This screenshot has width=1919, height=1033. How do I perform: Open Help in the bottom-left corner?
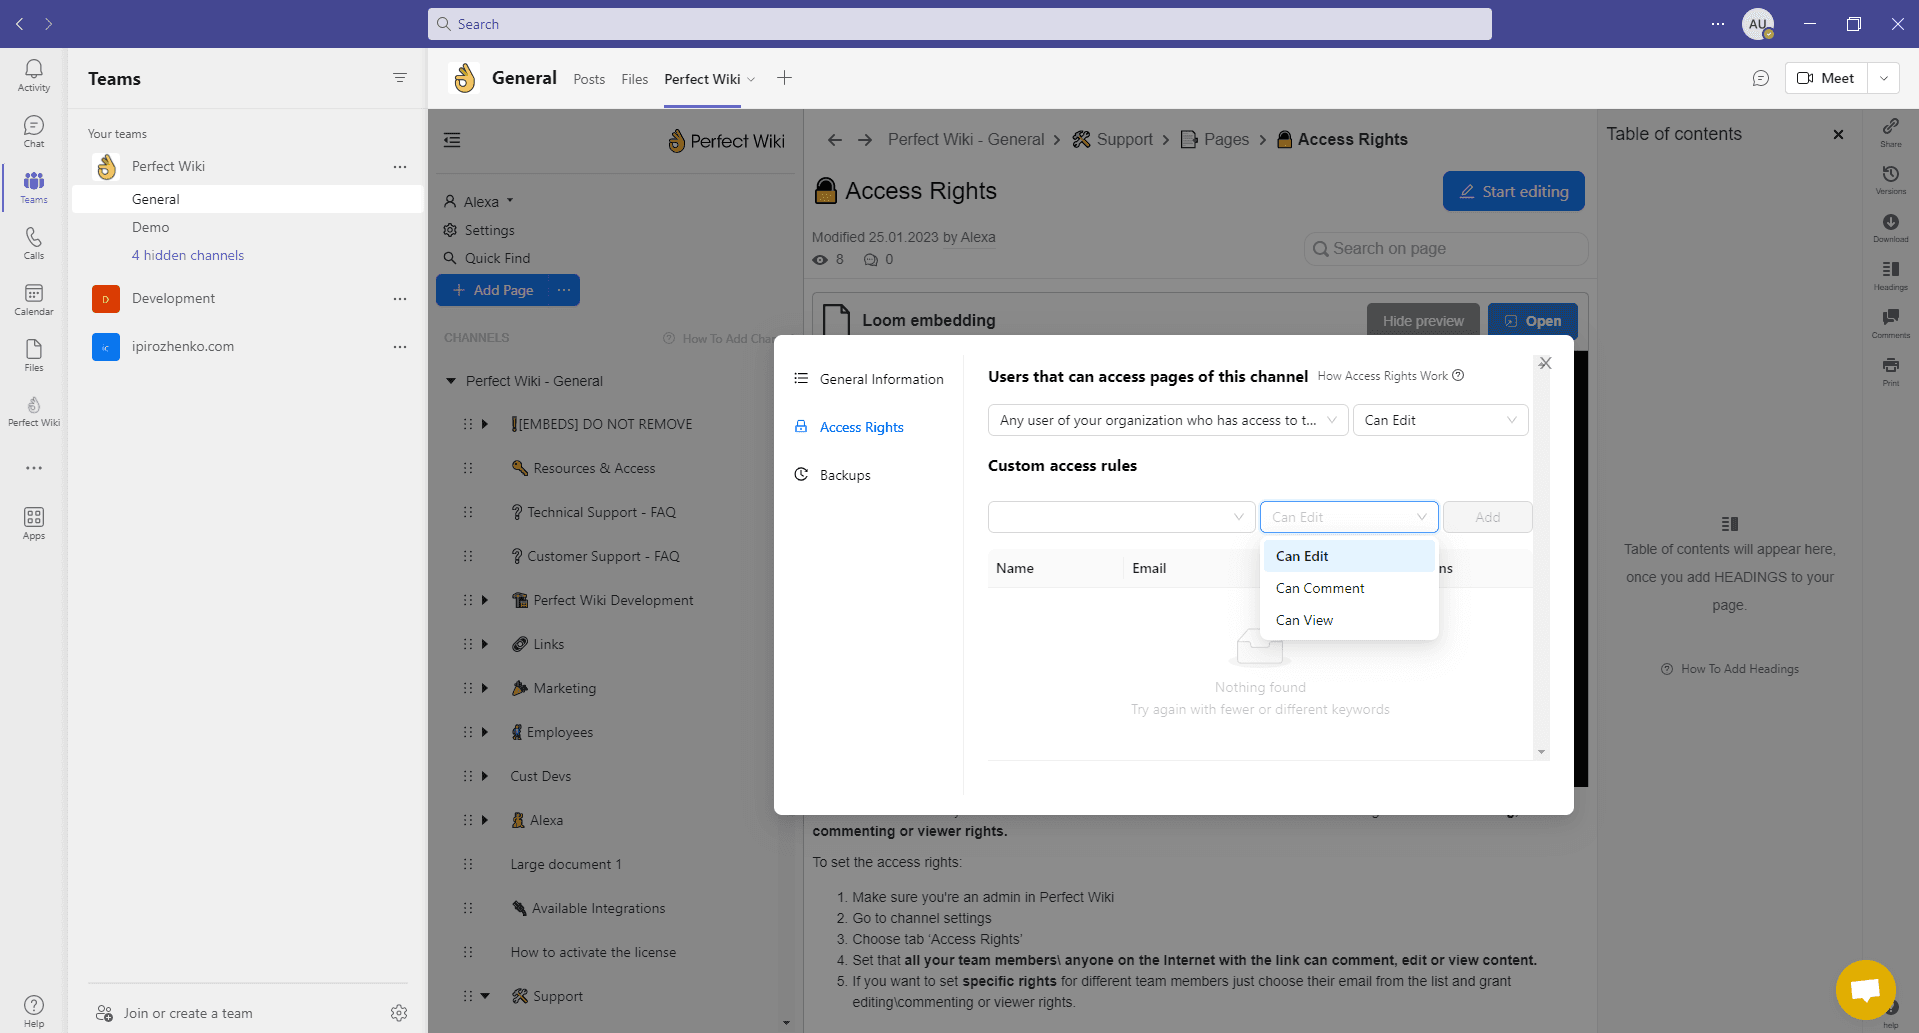pyautogui.click(x=34, y=1011)
